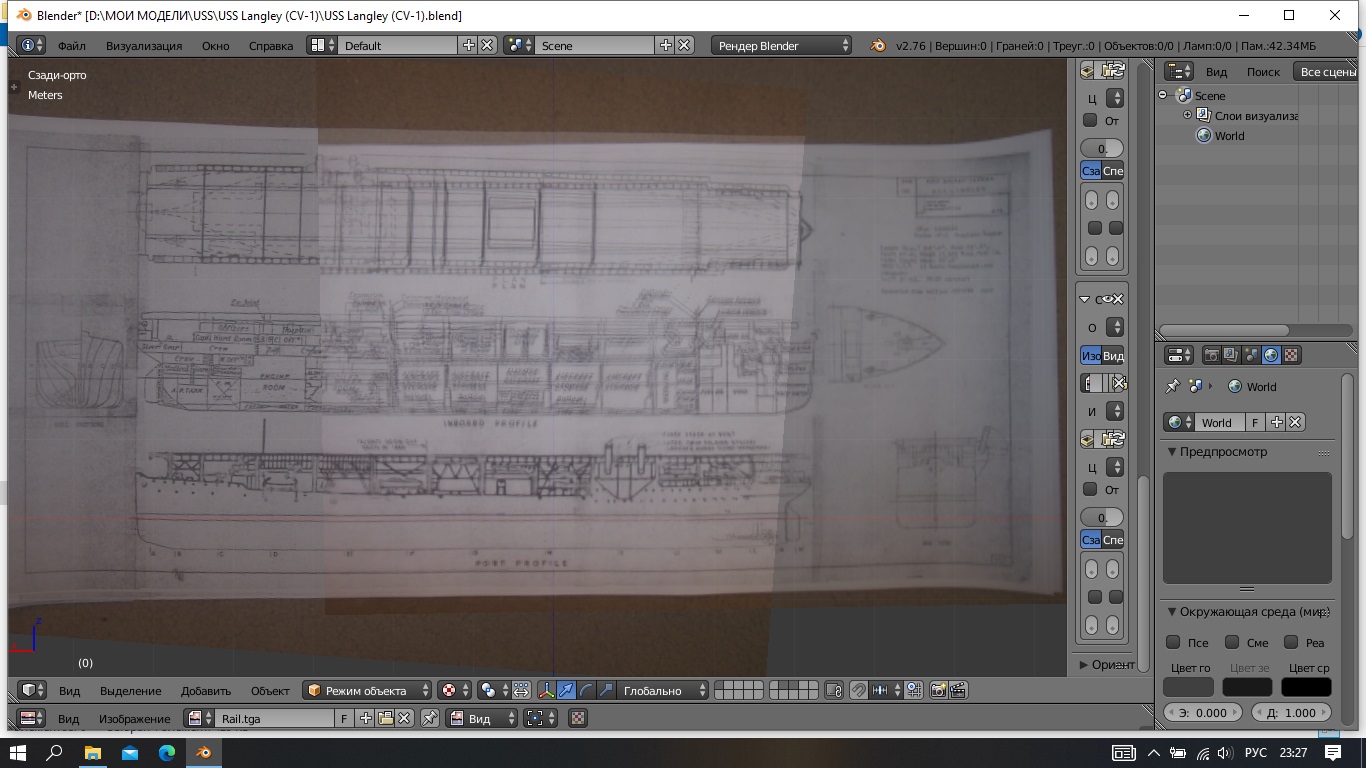Image resolution: width=1366 pixels, height=768 pixels.
Task: Open the Render camera properties tab
Action: (x=1211, y=355)
